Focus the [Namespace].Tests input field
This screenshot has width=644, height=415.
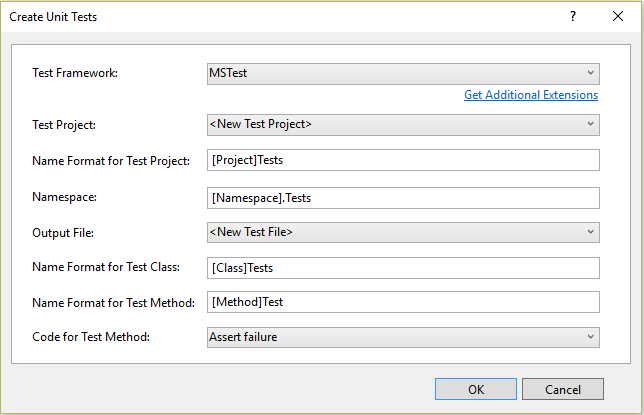coord(402,198)
